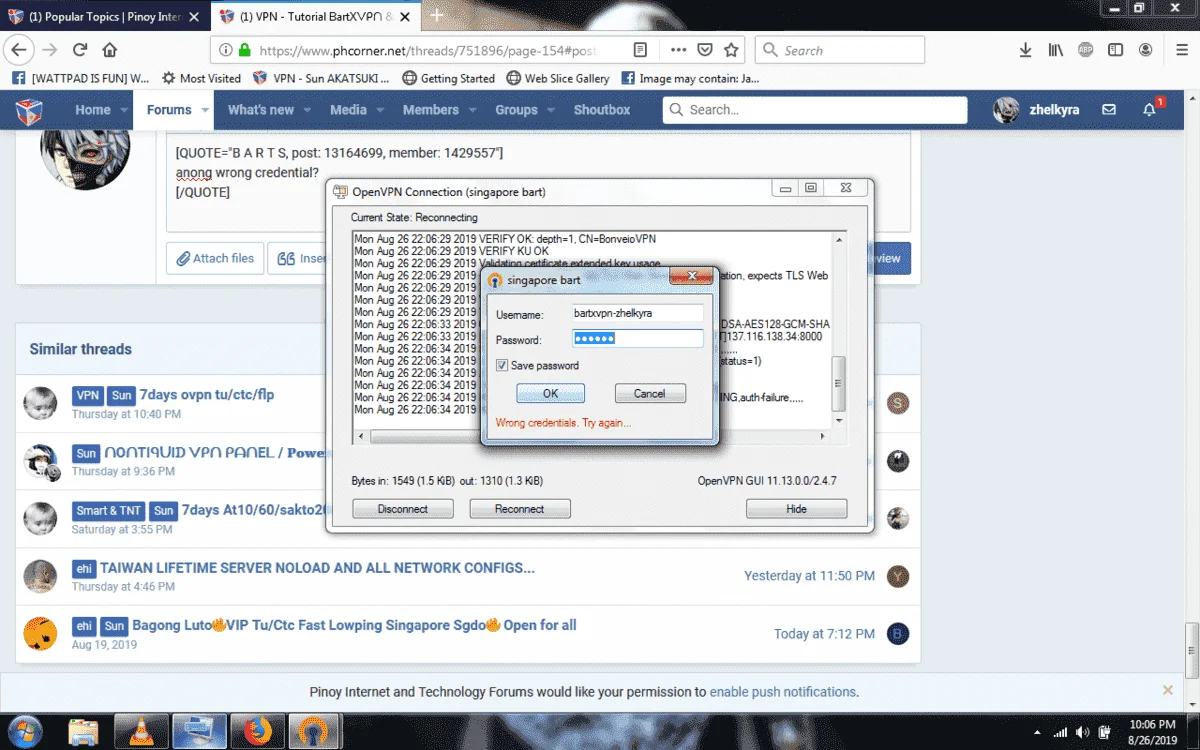Open the Shoutbox nav item
This screenshot has height=750, width=1200.
(602, 110)
